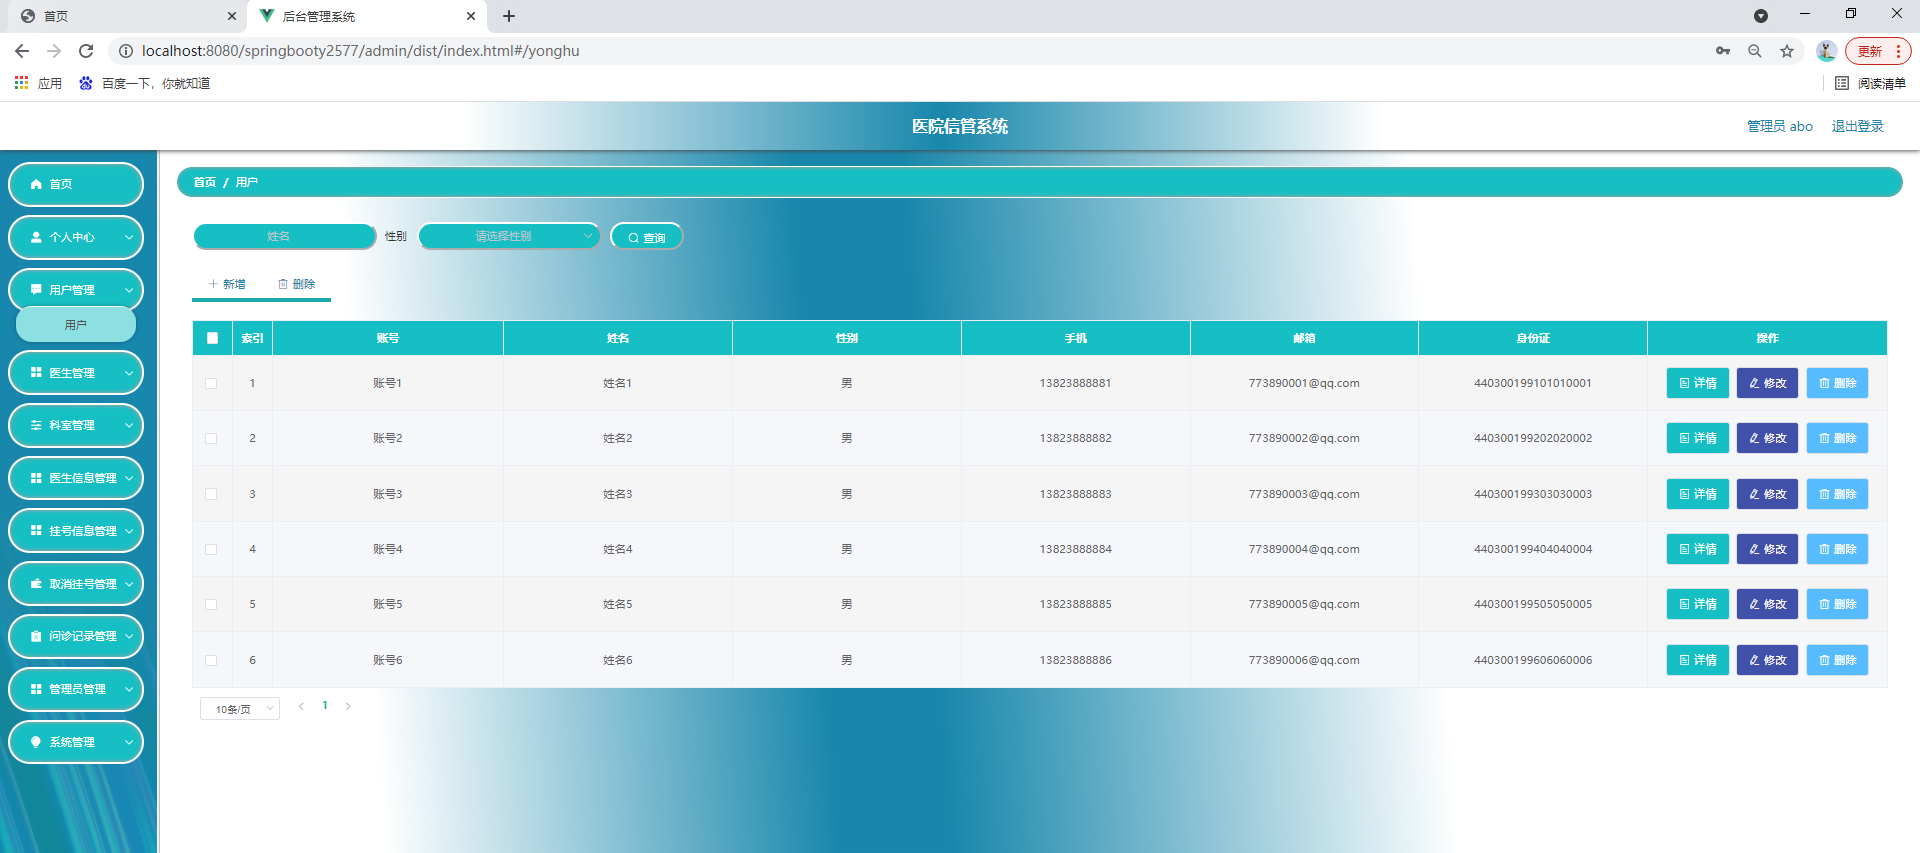
Task: Click the 账号 column header
Action: (388, 338)
